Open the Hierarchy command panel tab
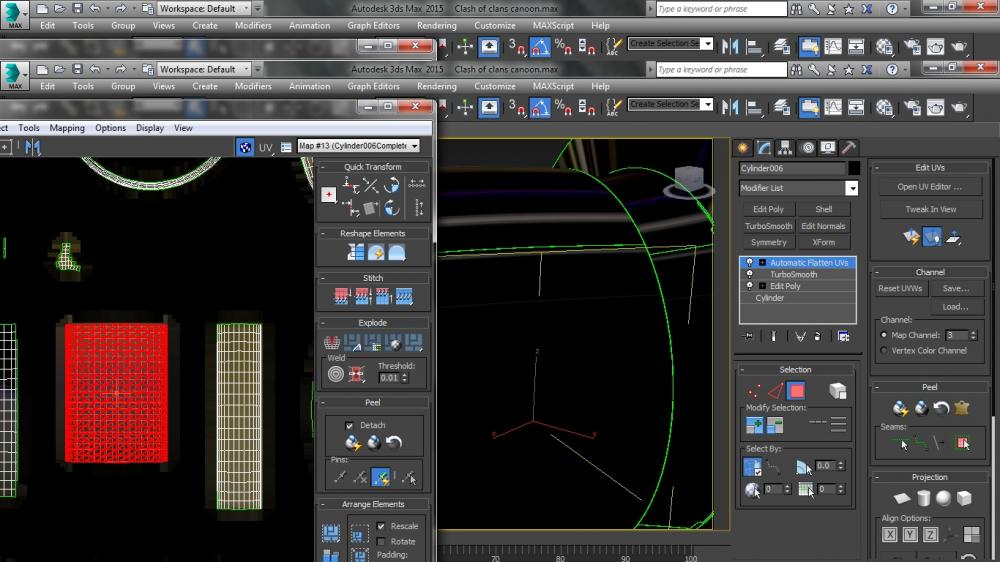 tap(785, 148)
